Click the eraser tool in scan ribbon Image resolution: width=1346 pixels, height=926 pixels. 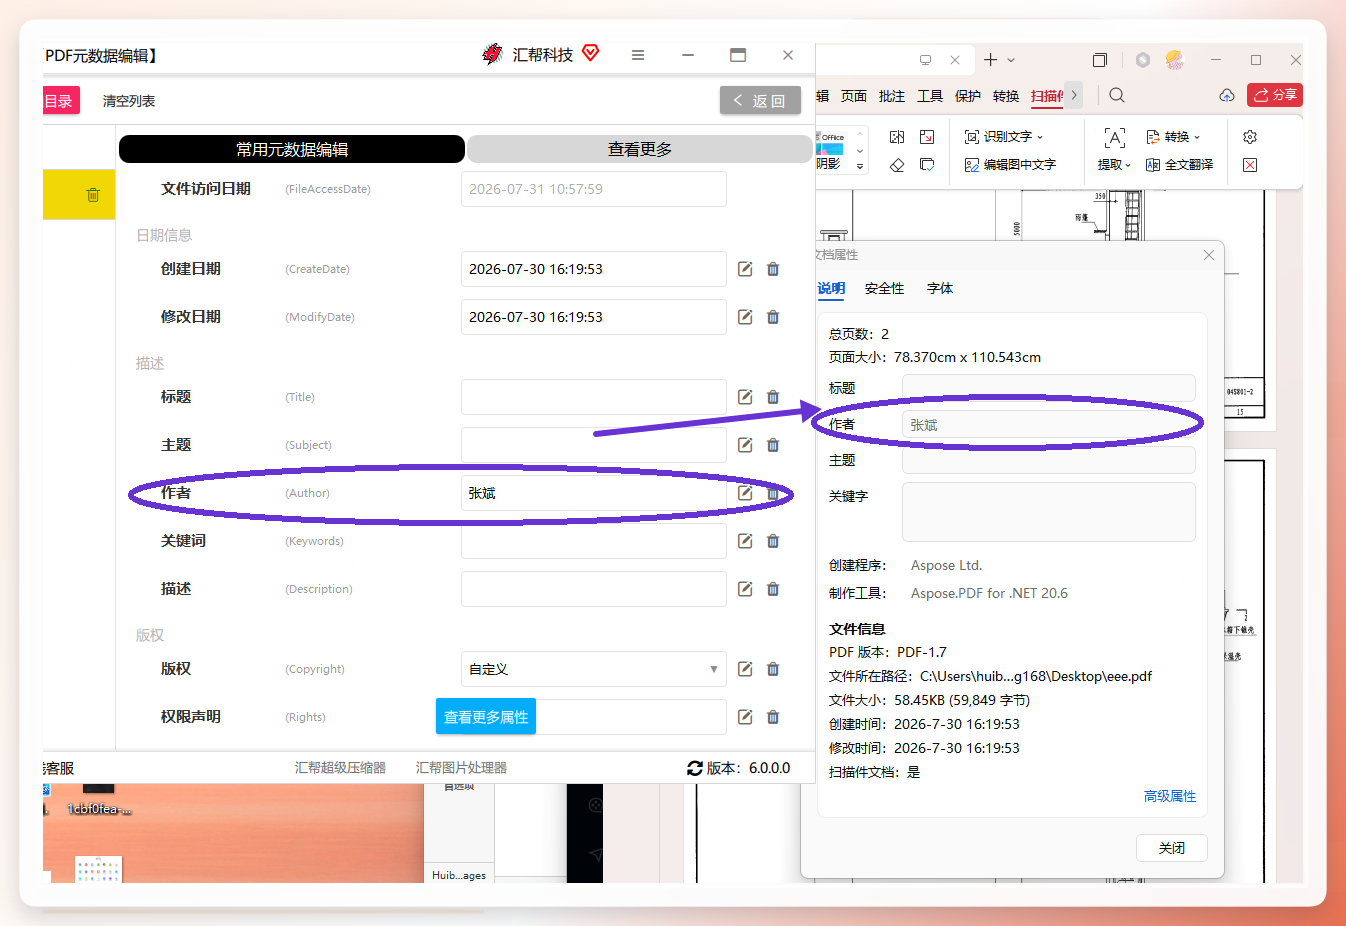[x=897, y=165]
